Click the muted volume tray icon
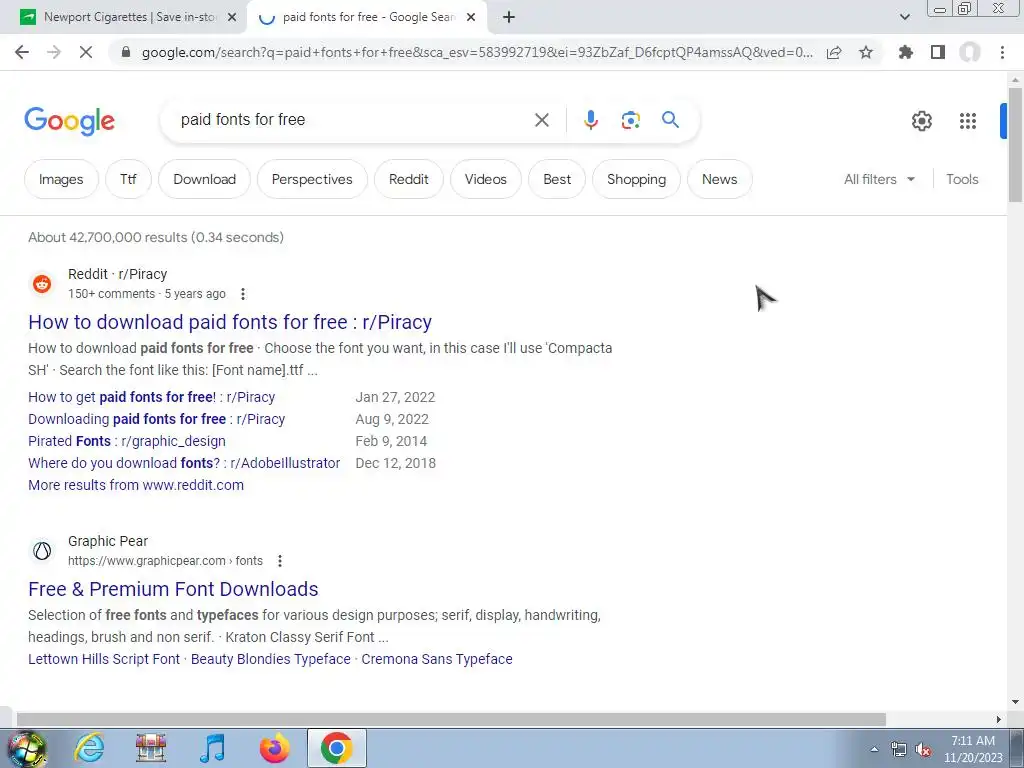 tap(923, 750)
